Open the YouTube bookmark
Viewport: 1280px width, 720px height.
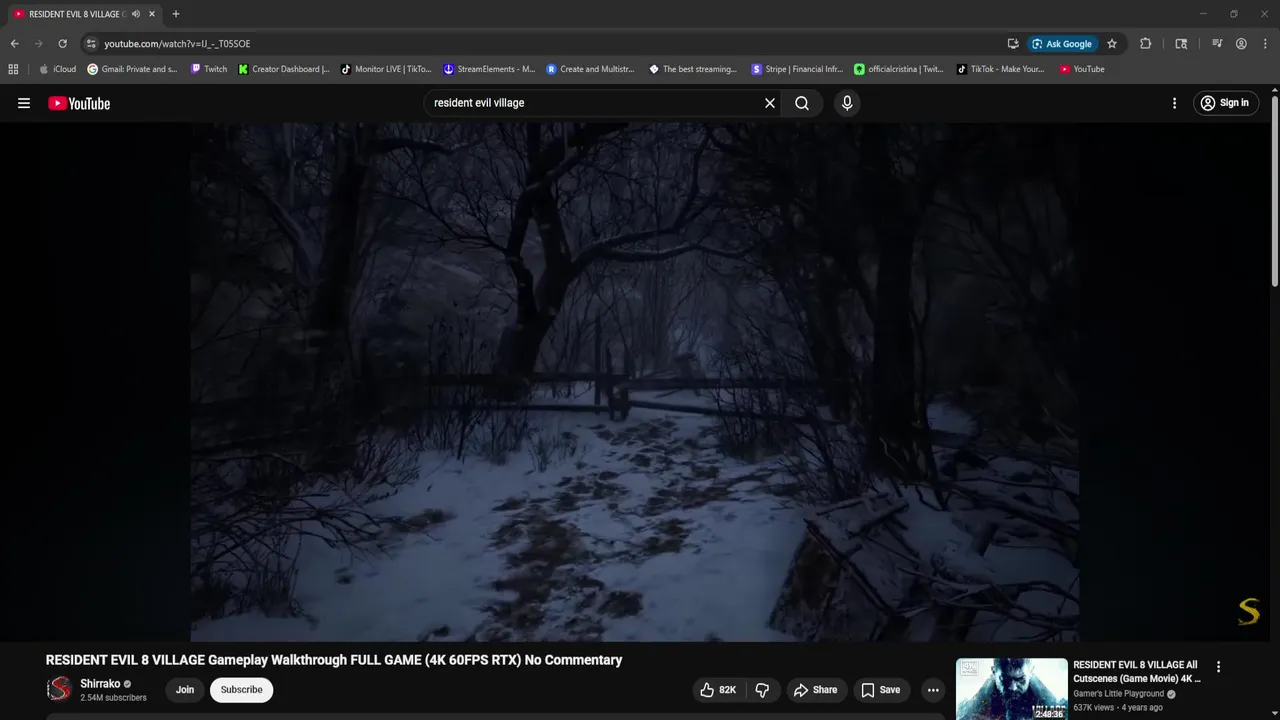pyautogui.click(x=1082, y=69)
